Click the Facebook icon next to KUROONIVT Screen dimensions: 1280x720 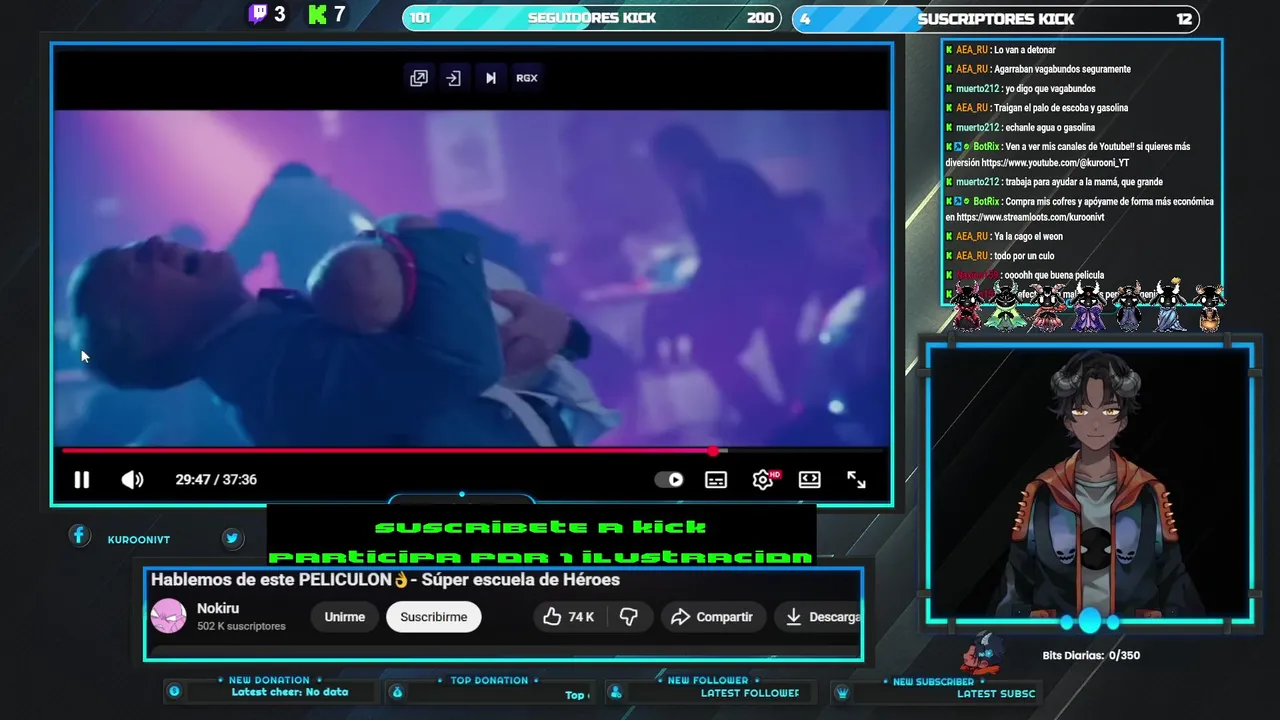[79, 536]
